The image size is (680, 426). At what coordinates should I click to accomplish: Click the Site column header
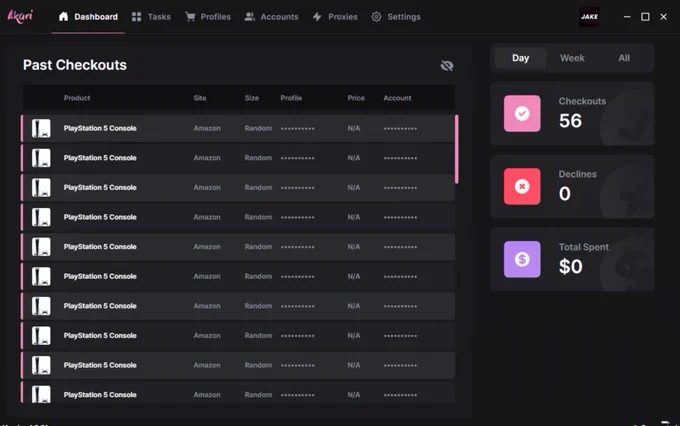coord(200,98)
